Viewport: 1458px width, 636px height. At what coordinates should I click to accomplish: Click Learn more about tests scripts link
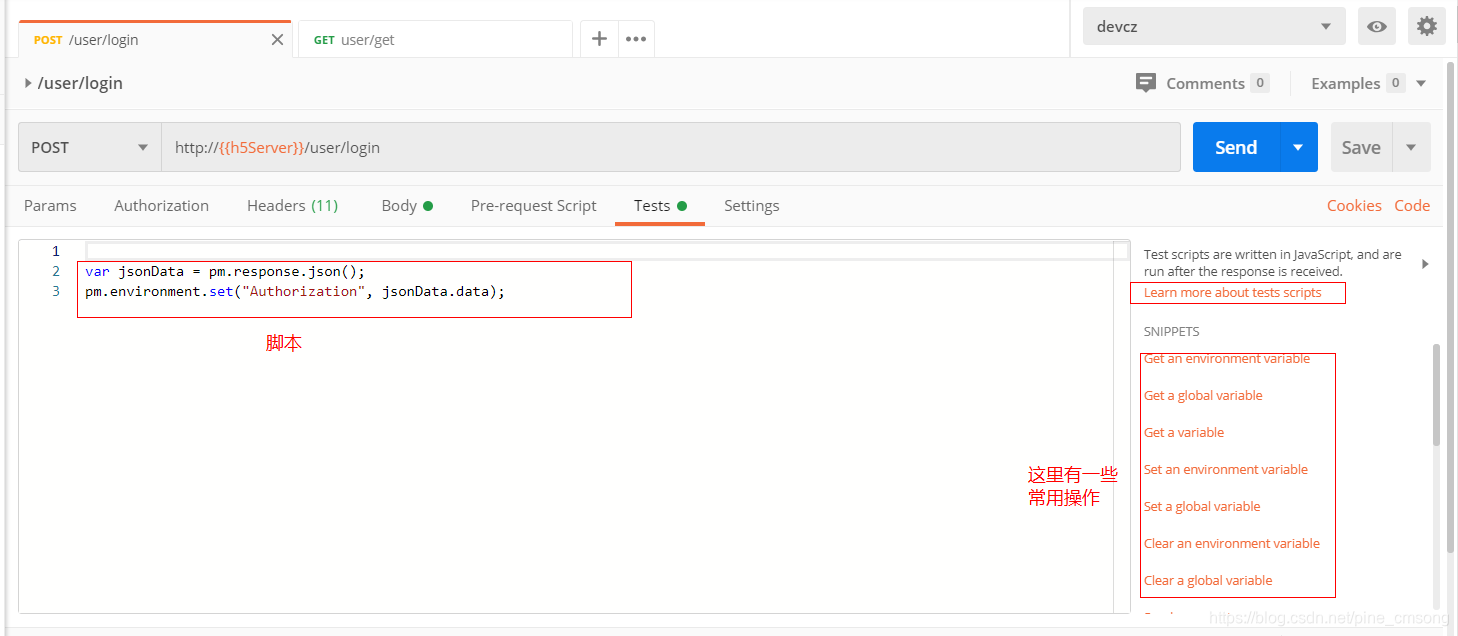(x=1232, y=292)
